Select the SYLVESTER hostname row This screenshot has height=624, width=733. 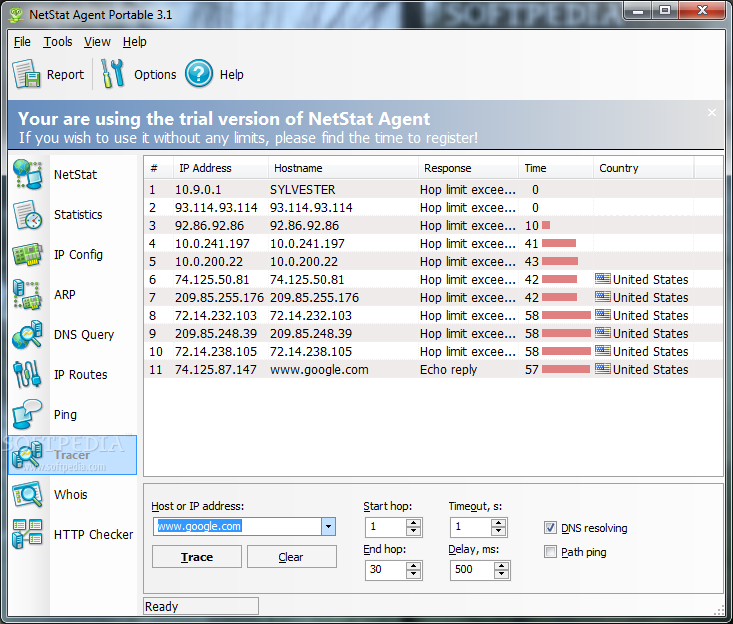pos(433,189)
